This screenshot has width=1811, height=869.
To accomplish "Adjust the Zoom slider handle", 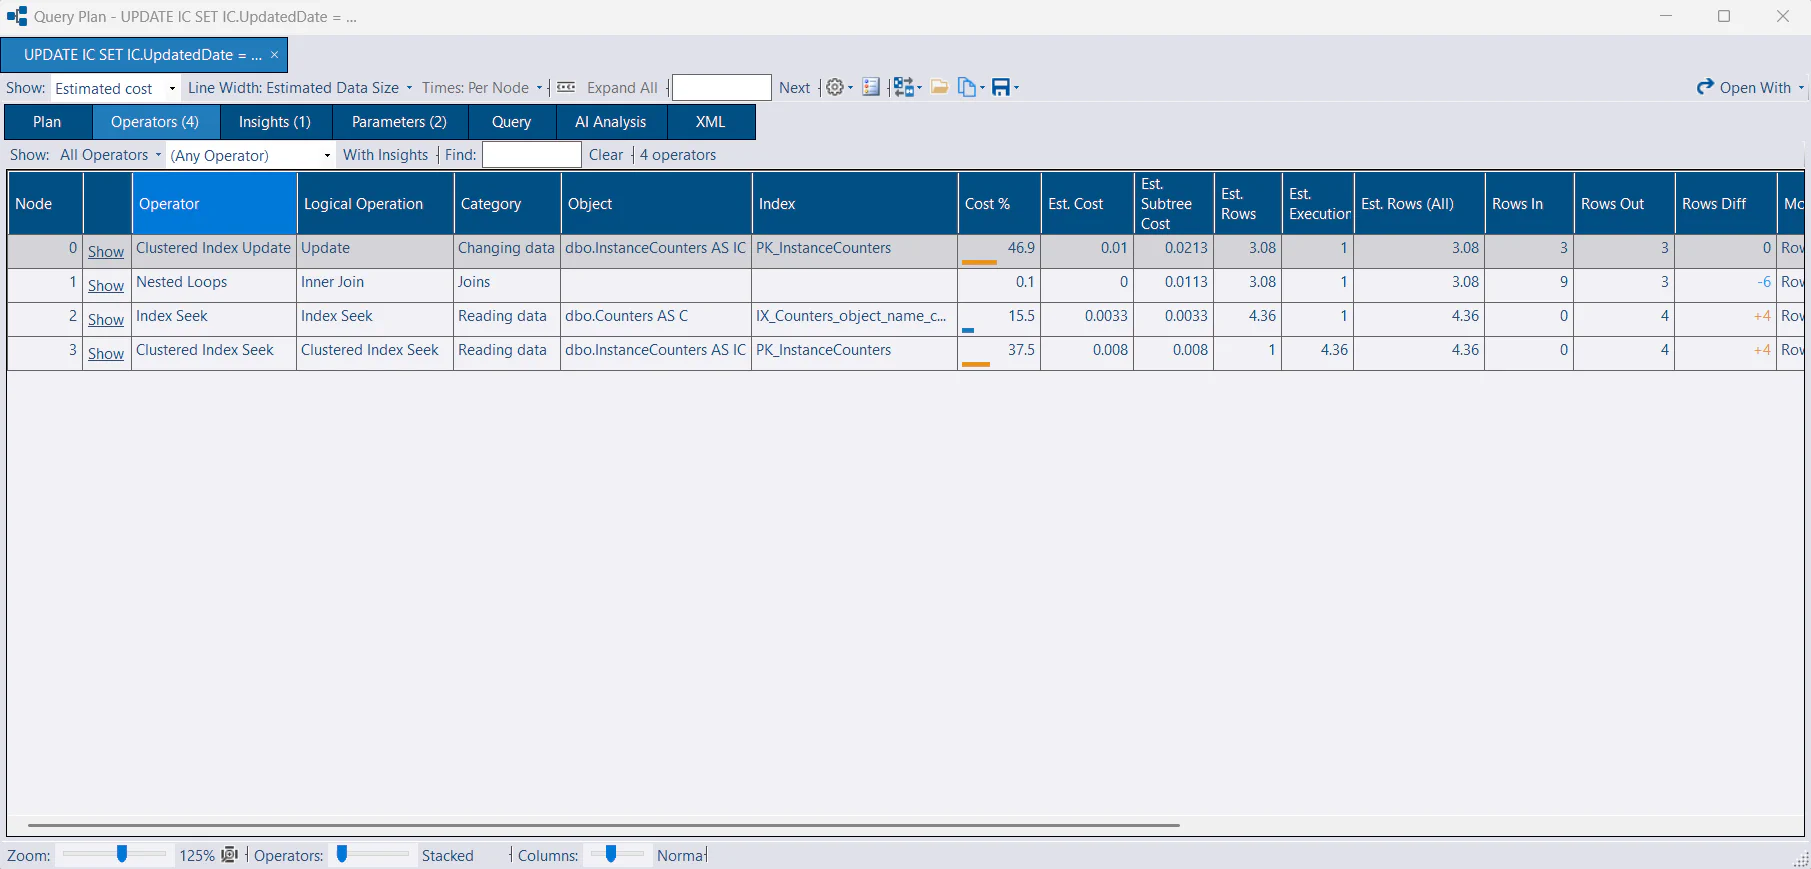I will point(122,854).
